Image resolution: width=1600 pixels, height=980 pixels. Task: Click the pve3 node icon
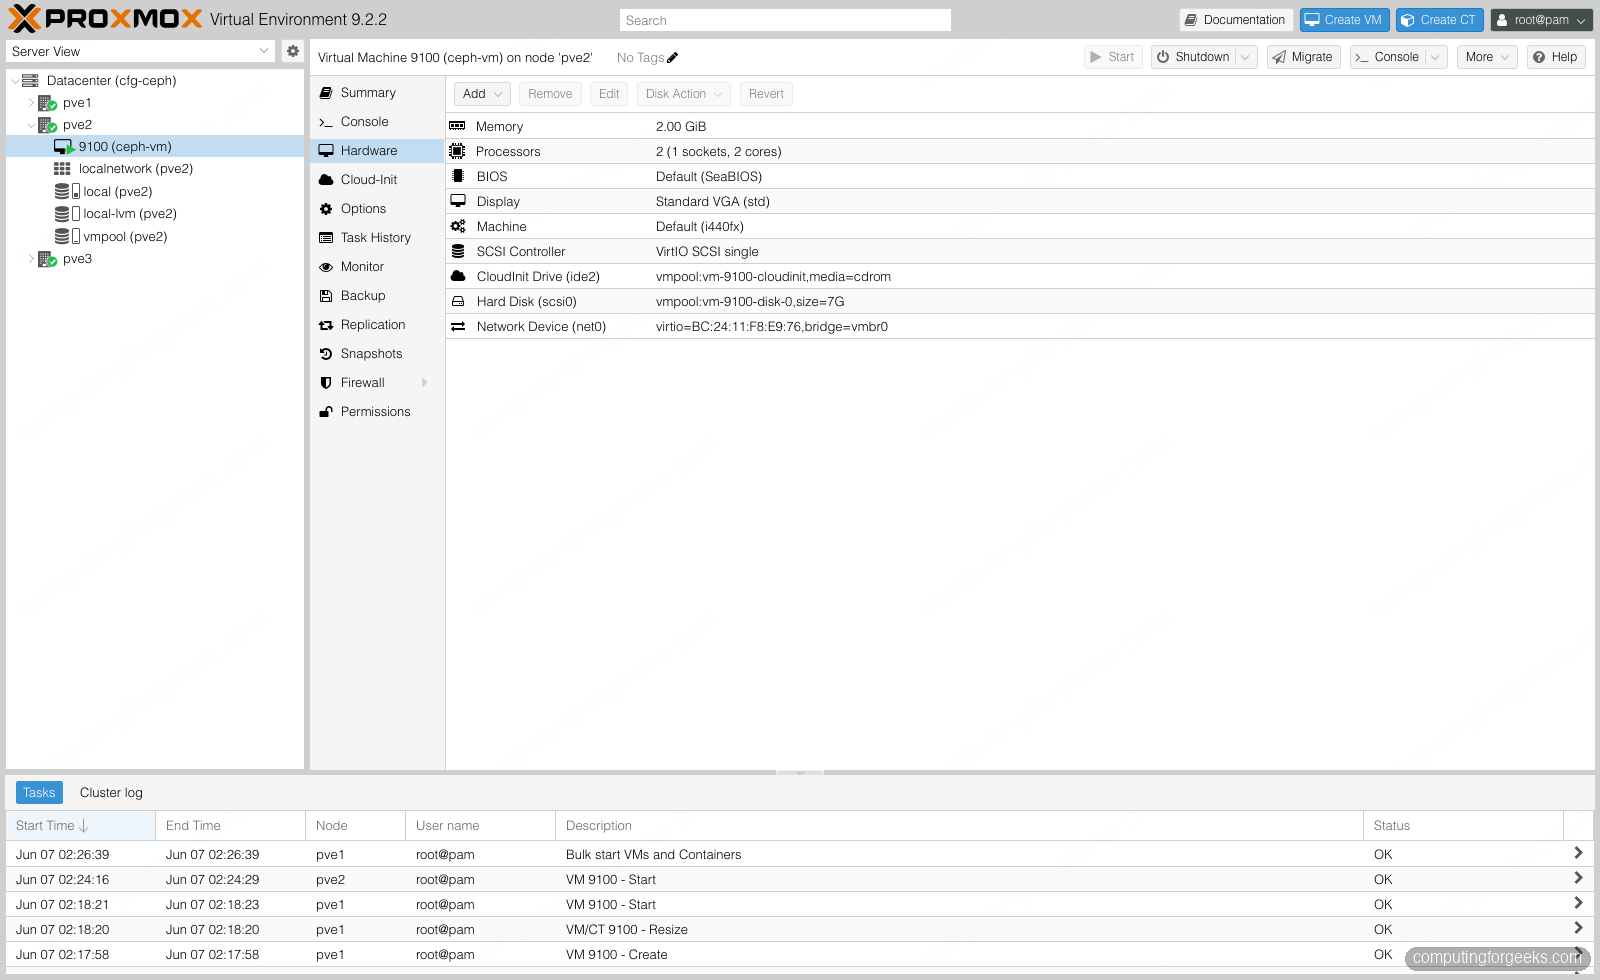(x=47, y=259)
